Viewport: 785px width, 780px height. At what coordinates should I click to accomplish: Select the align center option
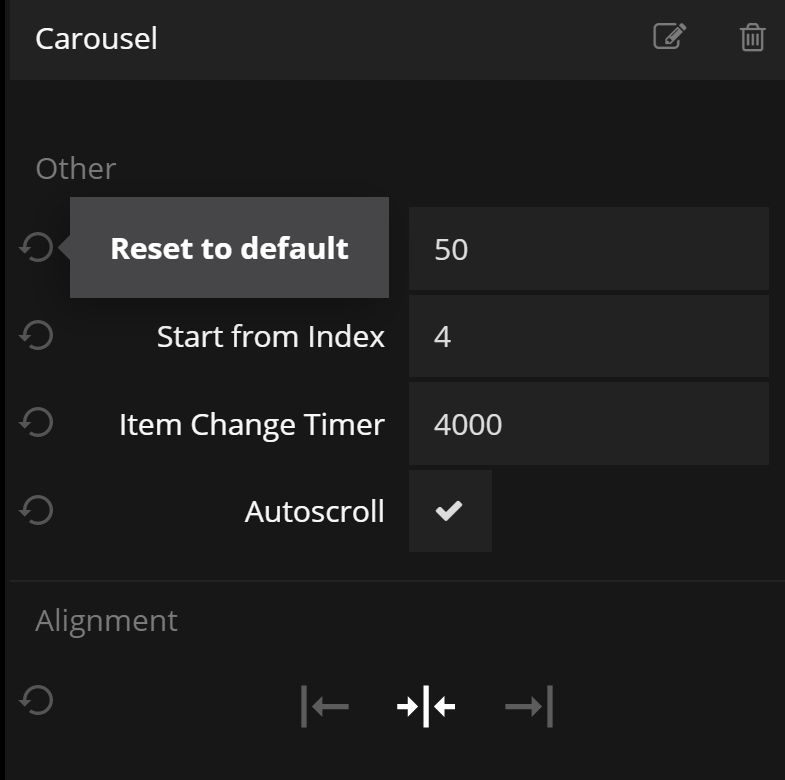click(x=426, y=707)
